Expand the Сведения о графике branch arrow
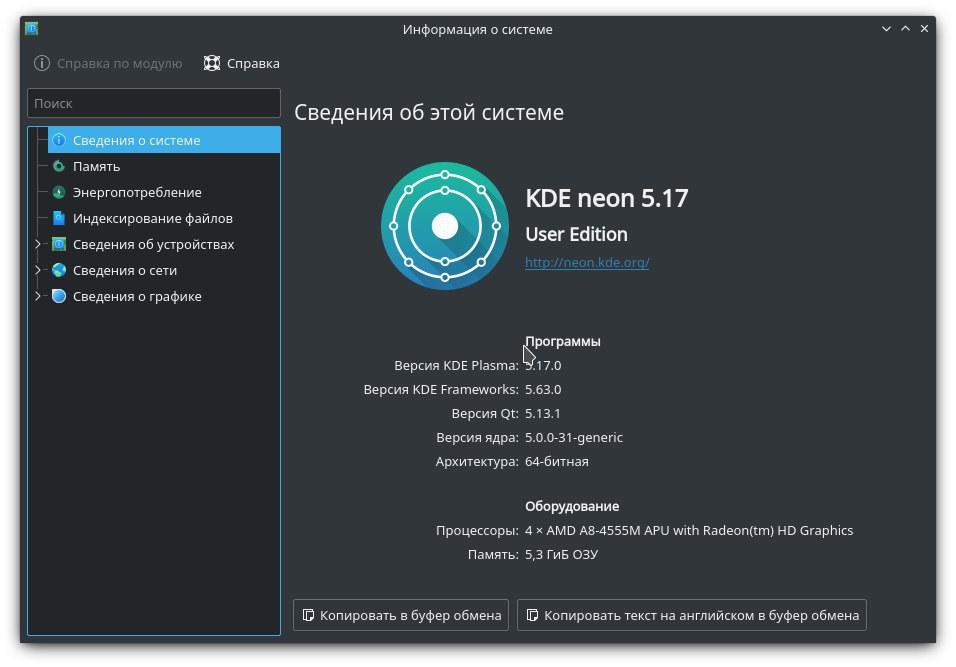Screen dimensions: 956x667 38,296
